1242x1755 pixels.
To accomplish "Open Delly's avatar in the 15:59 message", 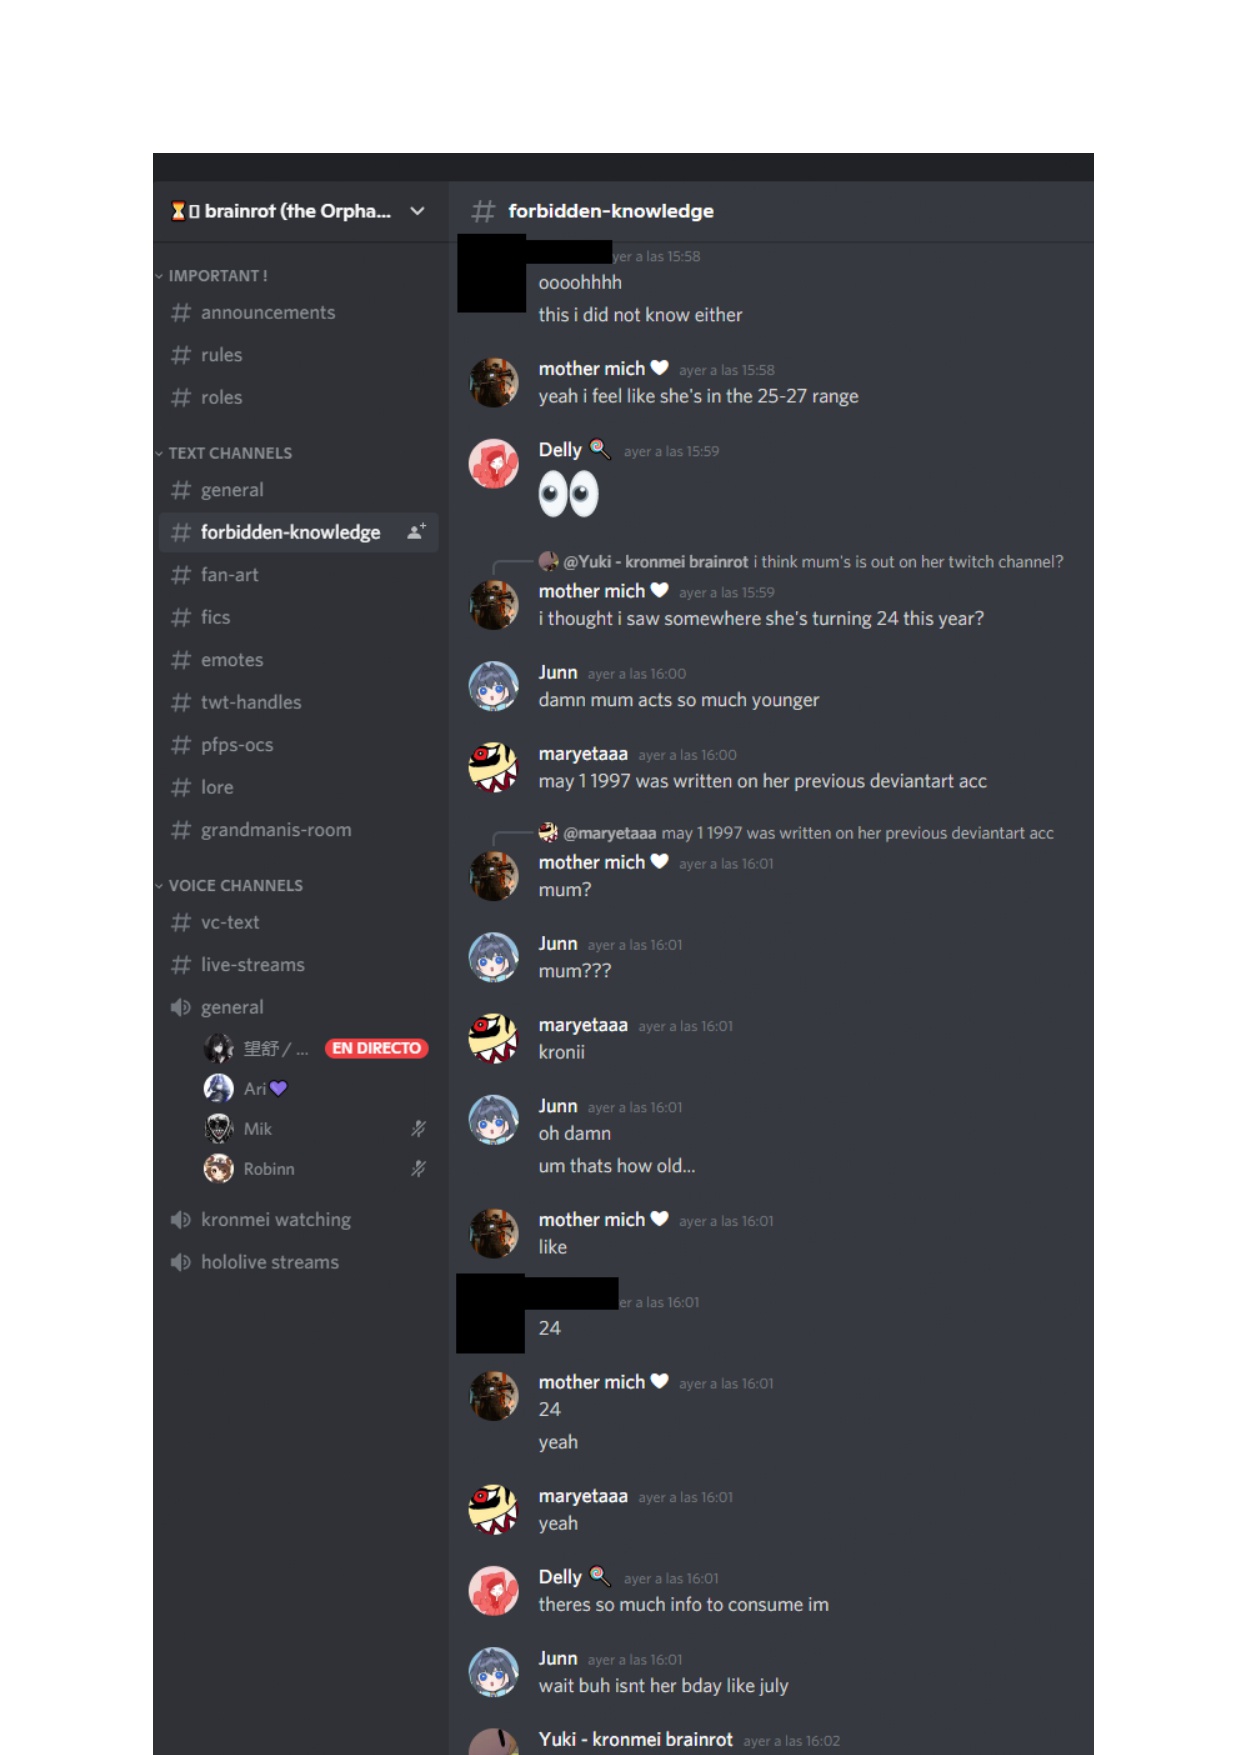I will click(494, 464).
